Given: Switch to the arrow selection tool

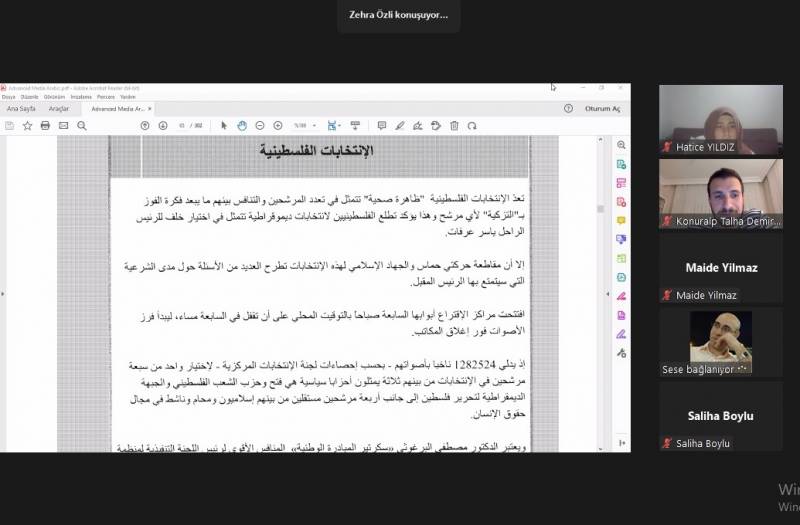Looking at the screenshot, I should point(224,125).
